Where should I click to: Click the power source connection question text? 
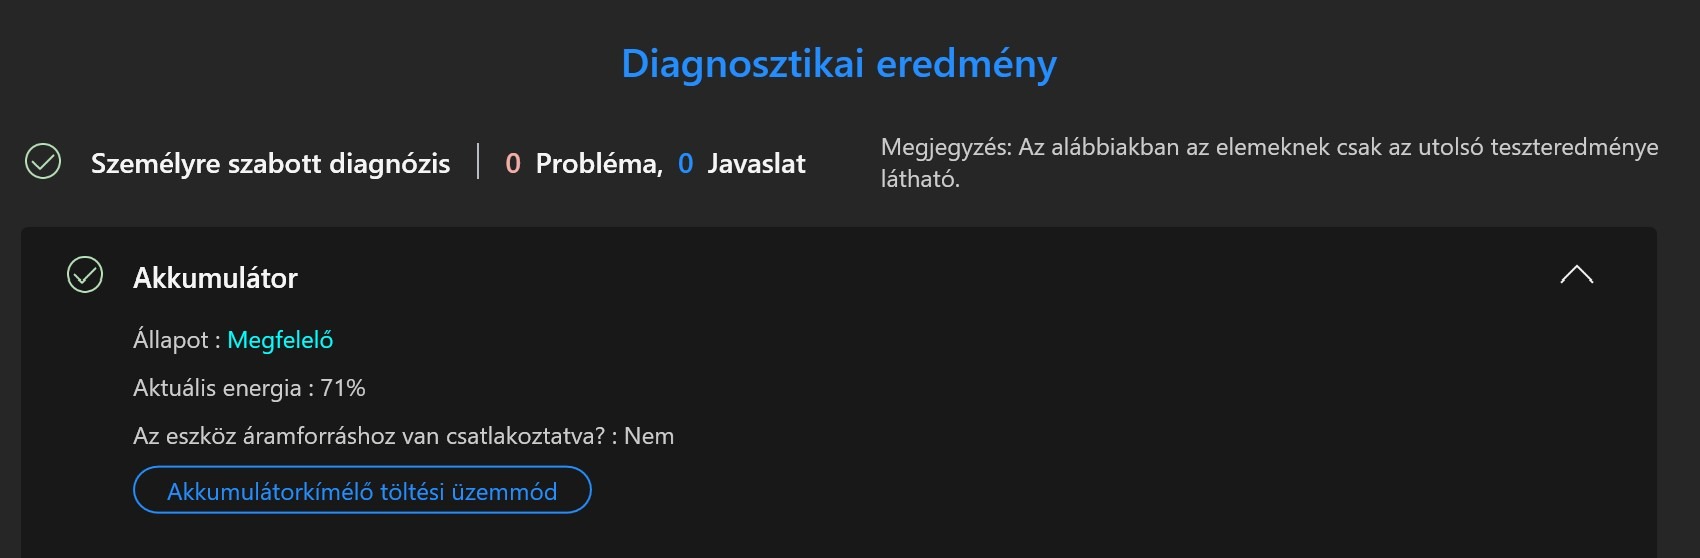pos(368,436)
